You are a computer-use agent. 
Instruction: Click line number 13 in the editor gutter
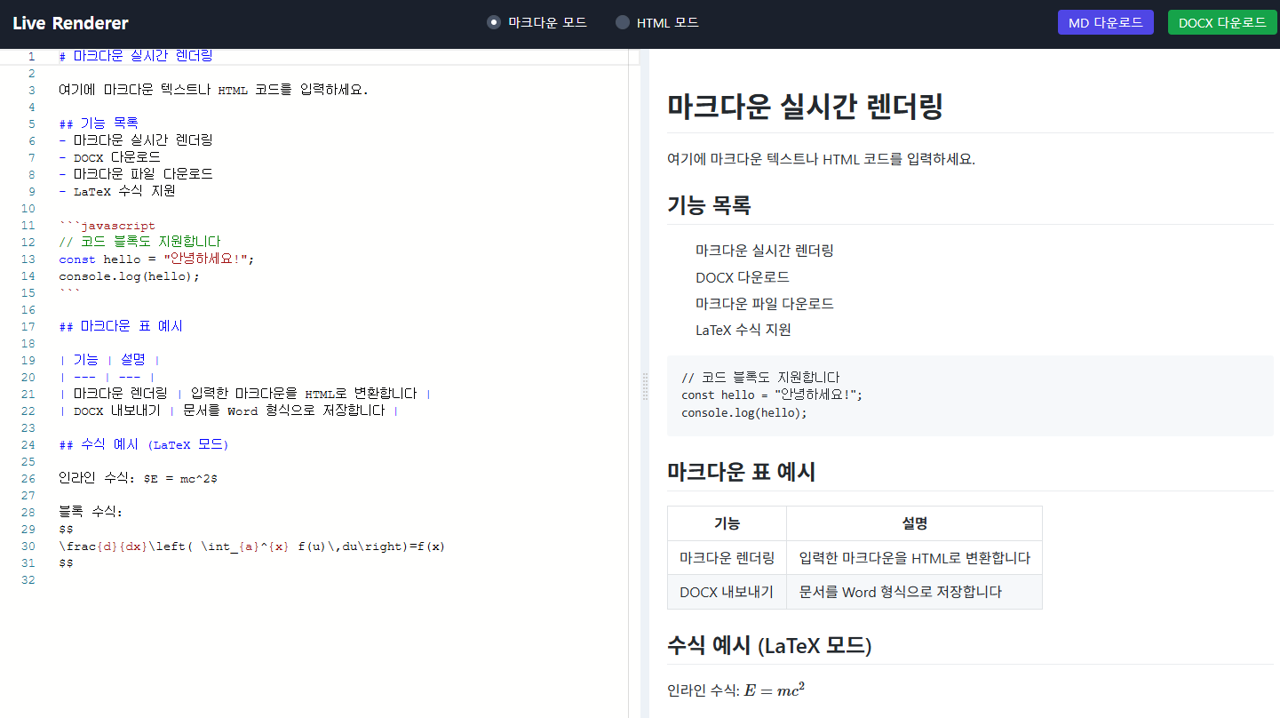tap(31, 259)
